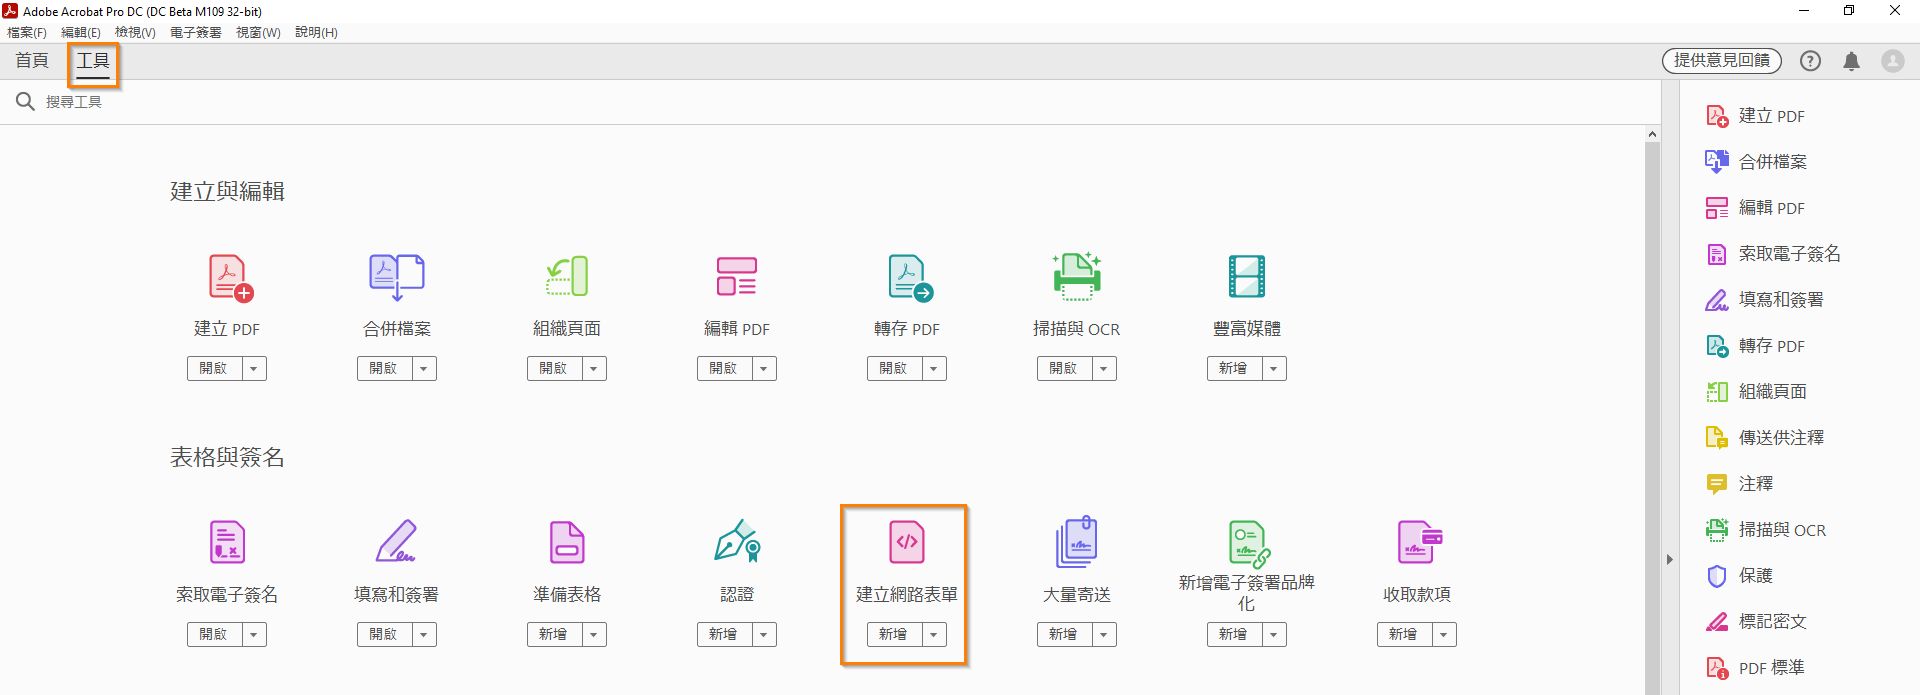1920x695 pixels.
Task: Click the 收取款項 payment icon
Action: click(1420, 542)
